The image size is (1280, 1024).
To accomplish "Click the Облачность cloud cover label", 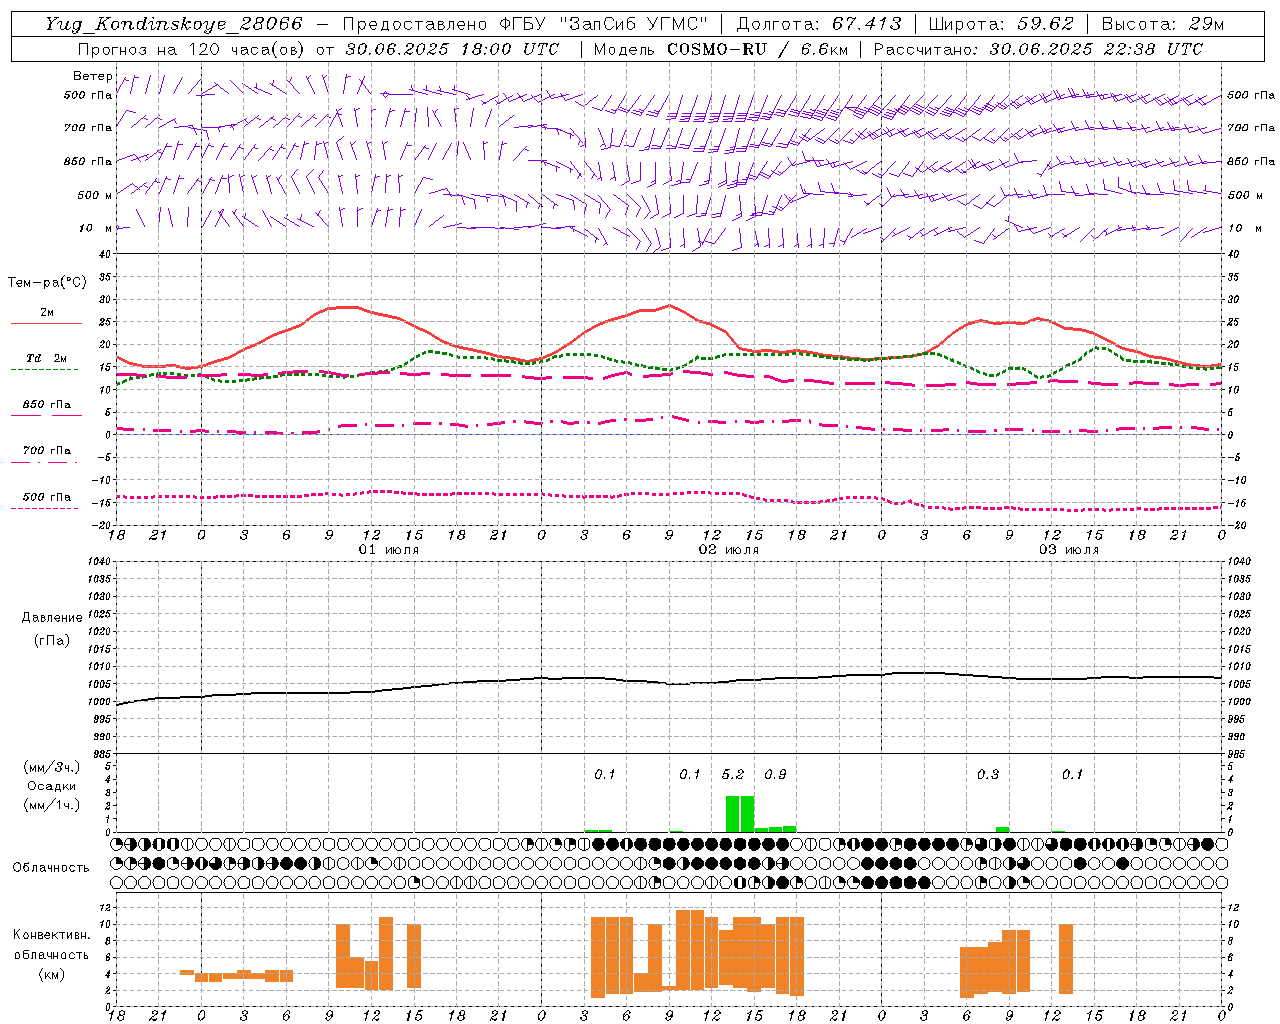I will [x=51, y=868].
